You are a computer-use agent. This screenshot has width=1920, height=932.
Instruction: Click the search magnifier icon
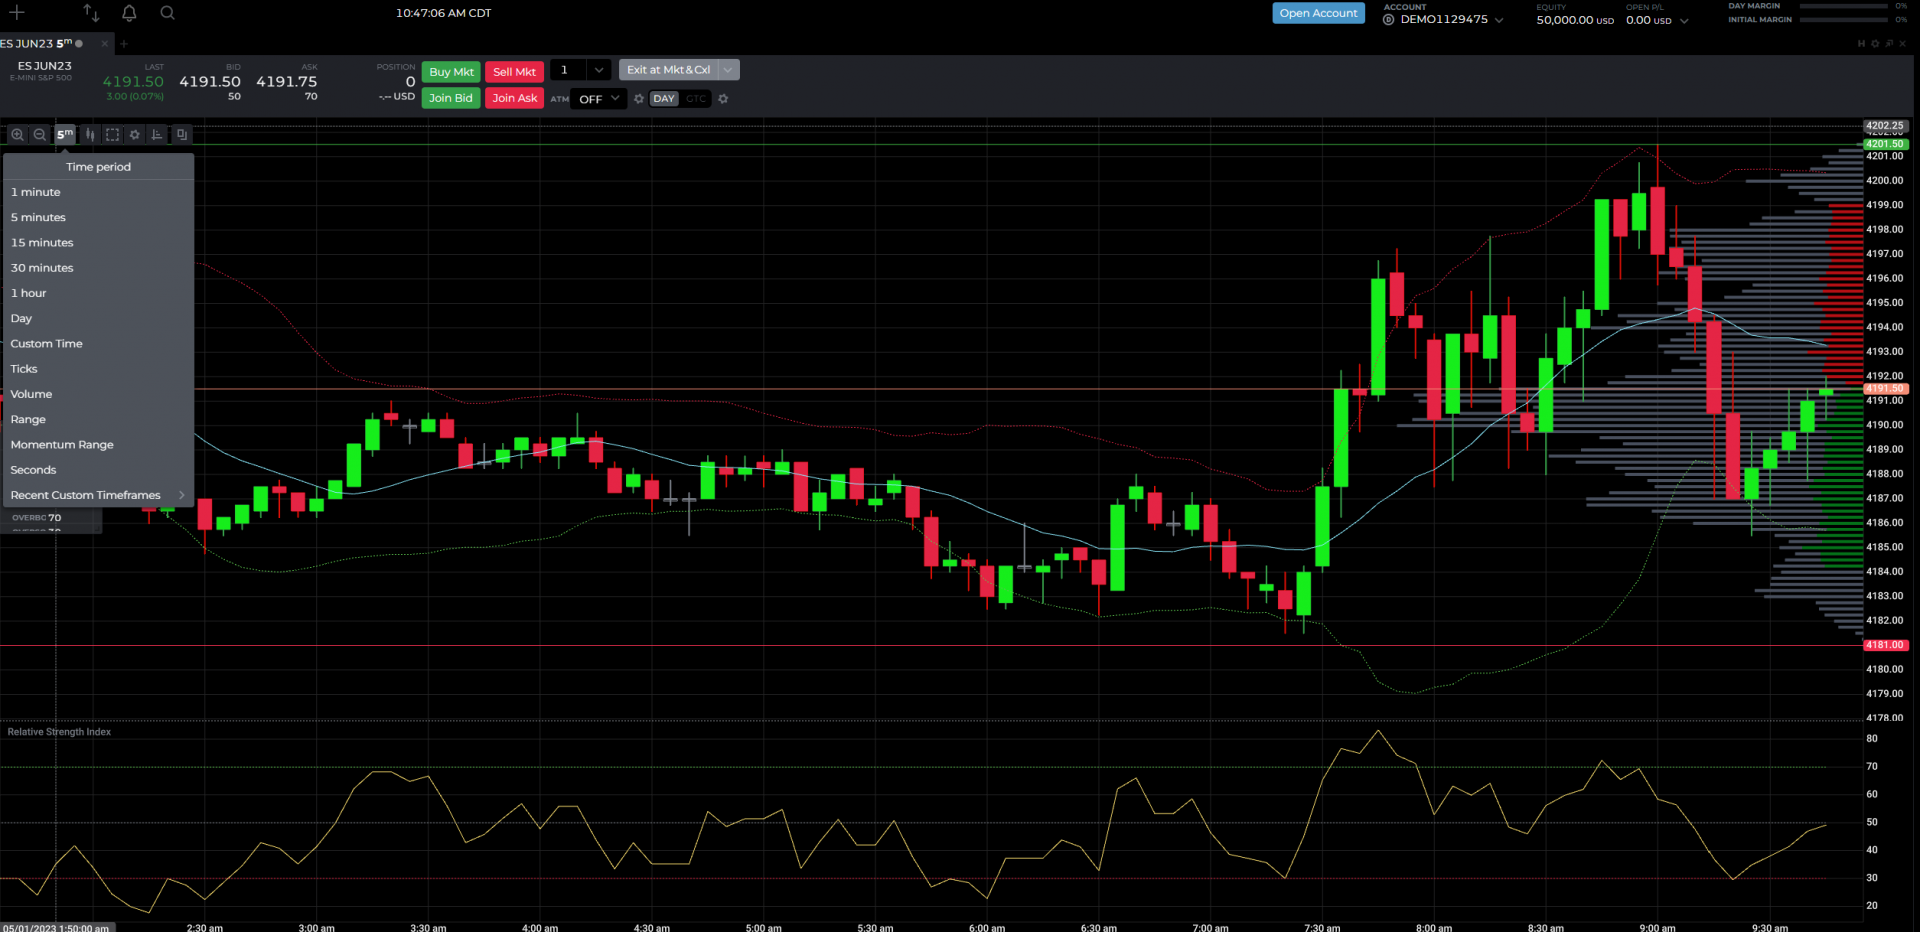coord(167,13)
